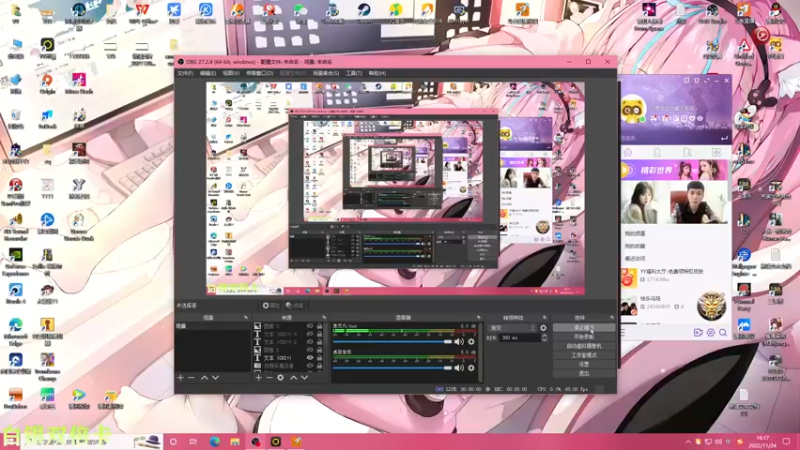This screenshot has width=800, height=450.
Task: Open File Explorer from the taskbar
Action: click(235, 442)
